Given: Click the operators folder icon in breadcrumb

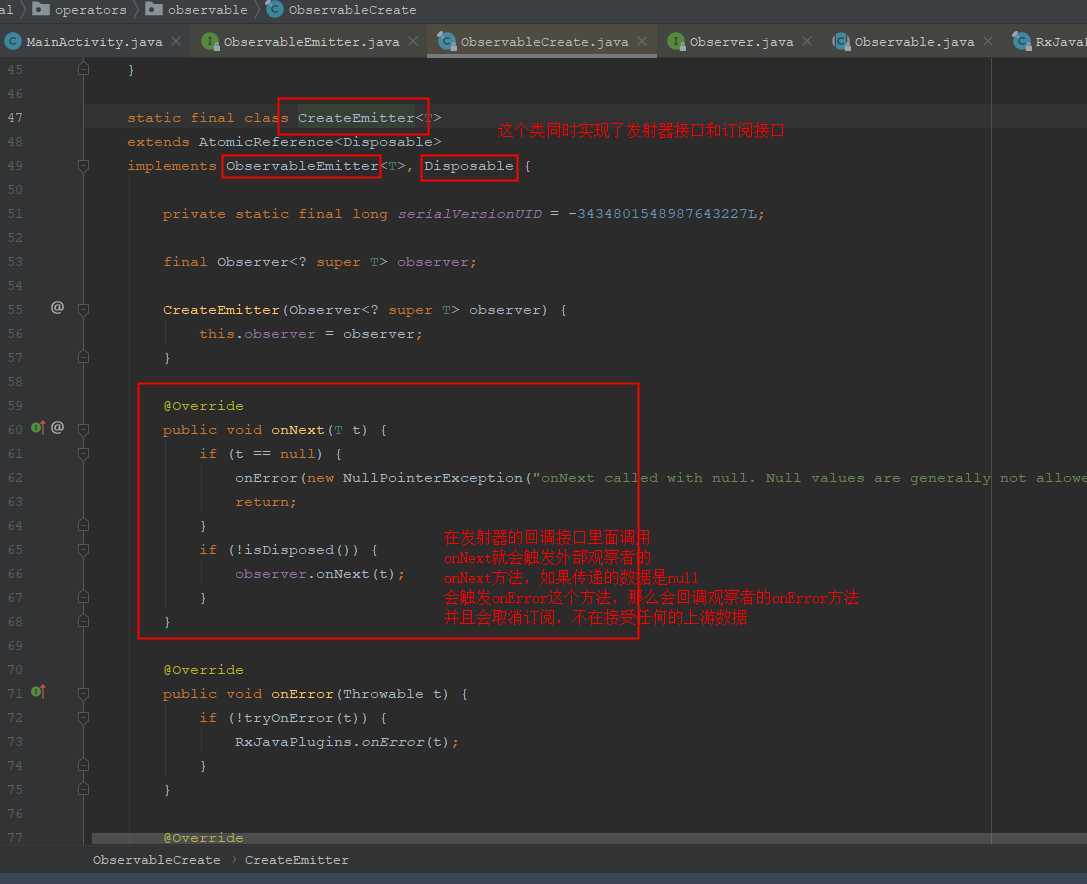Looking at the screenshot, I should 41,10.
